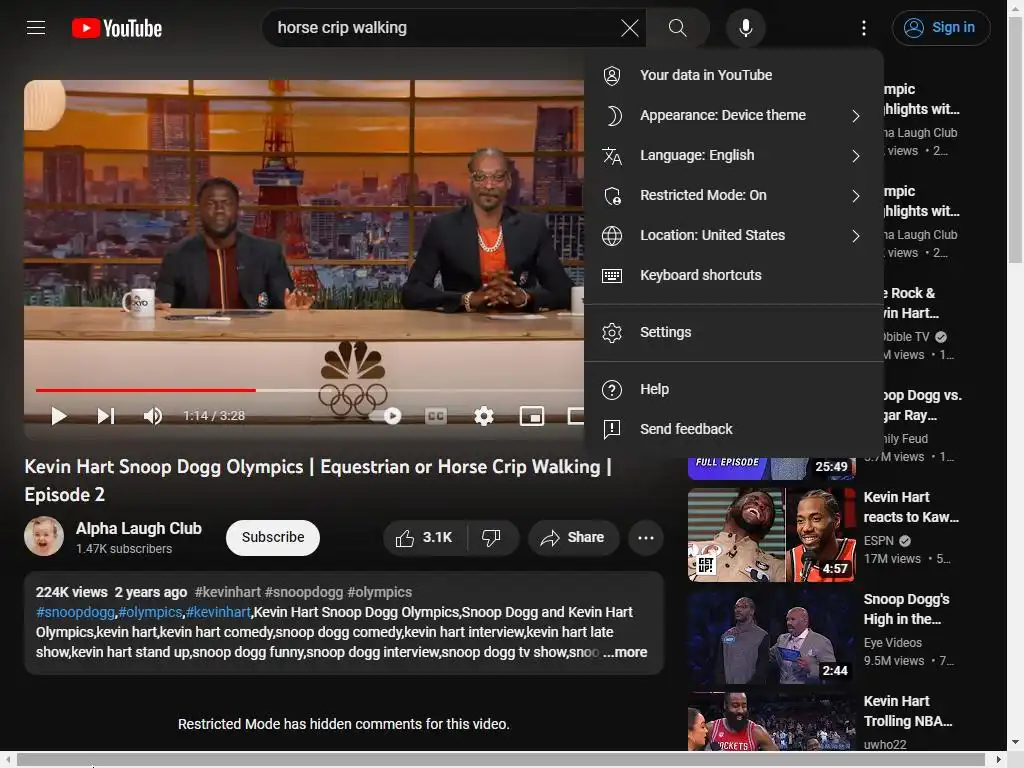The image size is (1024, 768).
Task: Select Help in the menu
Action: (x=733, y=389)
